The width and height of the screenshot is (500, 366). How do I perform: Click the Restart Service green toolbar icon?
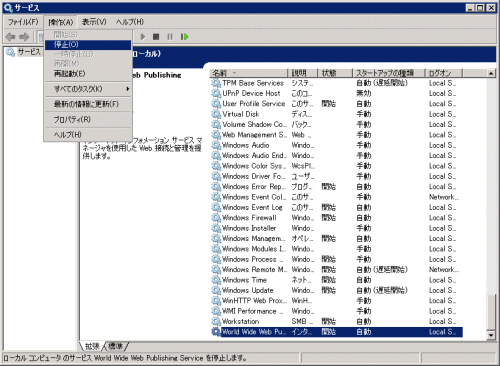(x=184, y=37)
